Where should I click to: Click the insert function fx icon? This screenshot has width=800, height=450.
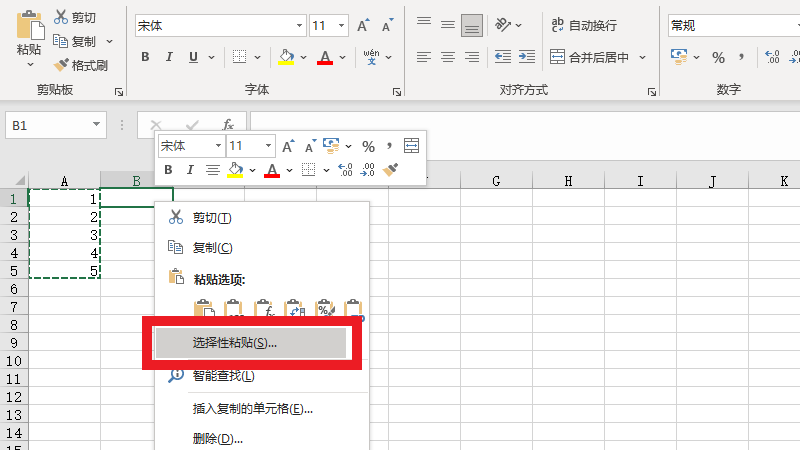[228, 125]
